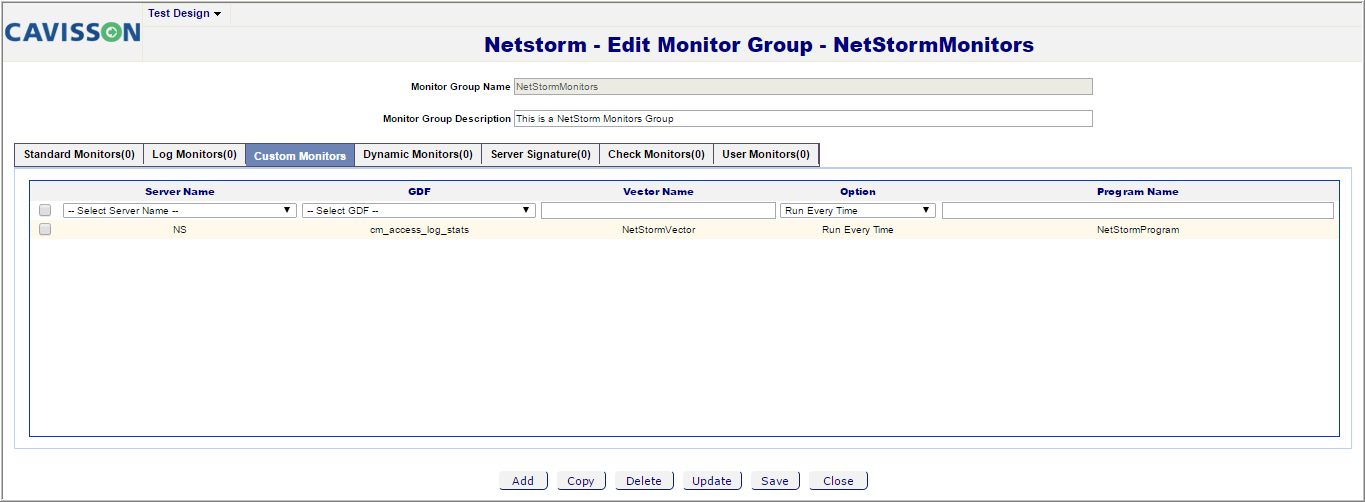Switch to Standard Monitors(0) tab

(x=79, y=154)
